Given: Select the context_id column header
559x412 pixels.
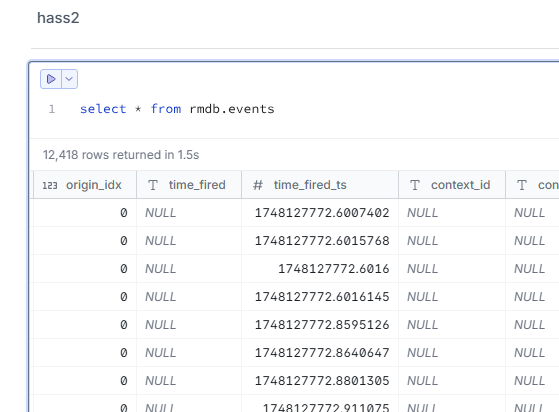Looking at the screenshot, I should 452,185.
